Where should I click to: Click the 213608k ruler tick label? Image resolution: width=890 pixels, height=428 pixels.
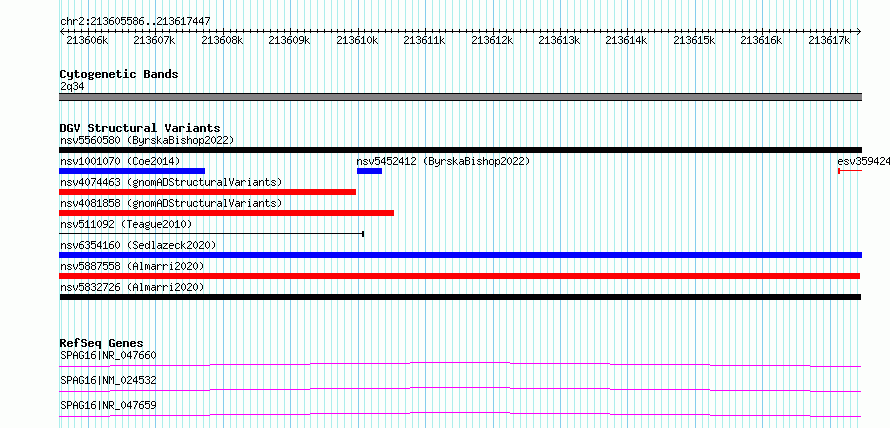pos(222,40)
